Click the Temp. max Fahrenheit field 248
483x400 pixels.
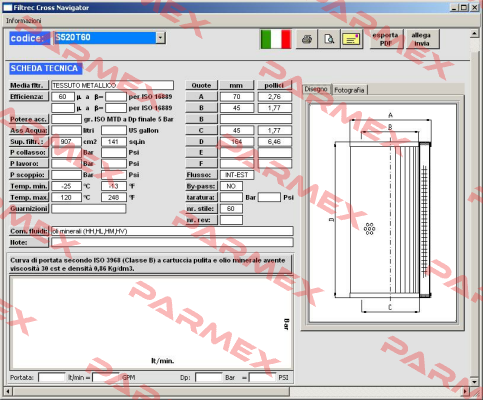(x=114, y=197)
